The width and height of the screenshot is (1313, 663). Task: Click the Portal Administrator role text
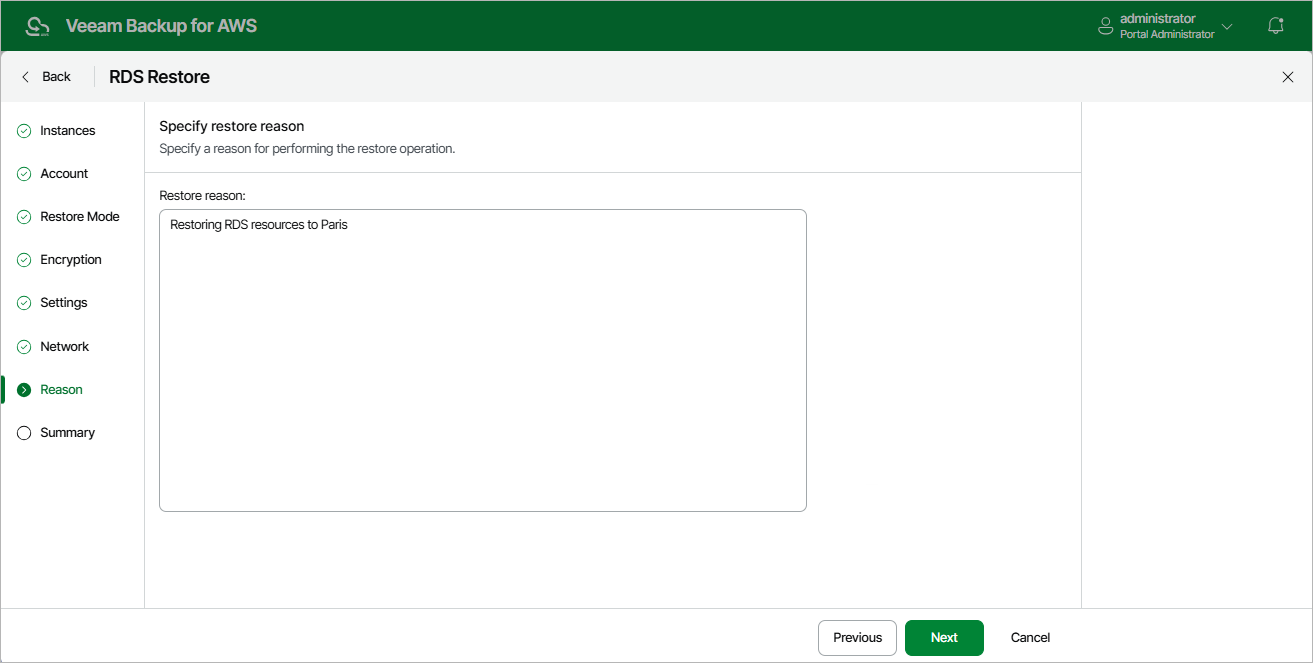[x=1167, y=34]
